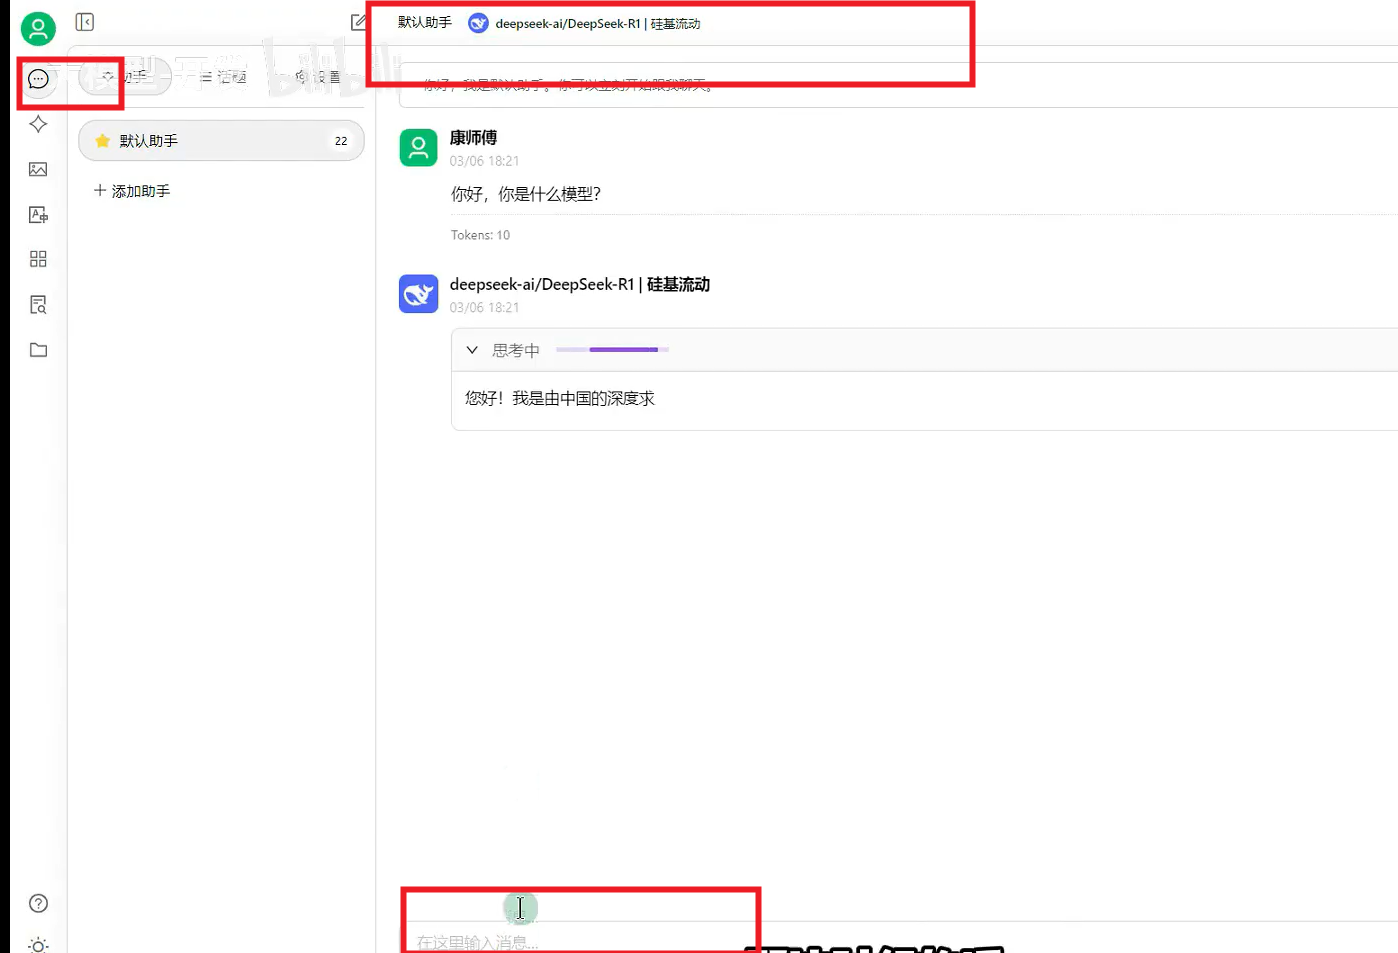Open the files folder page in sidebar
Viewport: 1398px width, 953px height.
click(x=38, y=350)
